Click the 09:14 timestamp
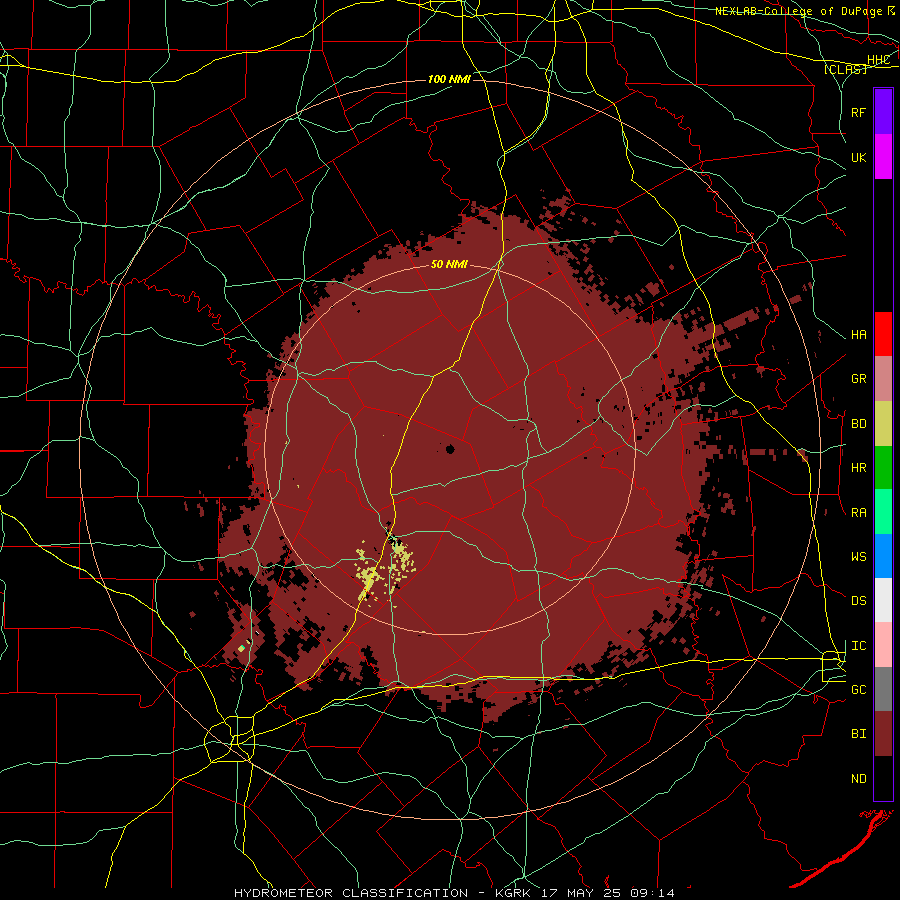 coord(651,893)
